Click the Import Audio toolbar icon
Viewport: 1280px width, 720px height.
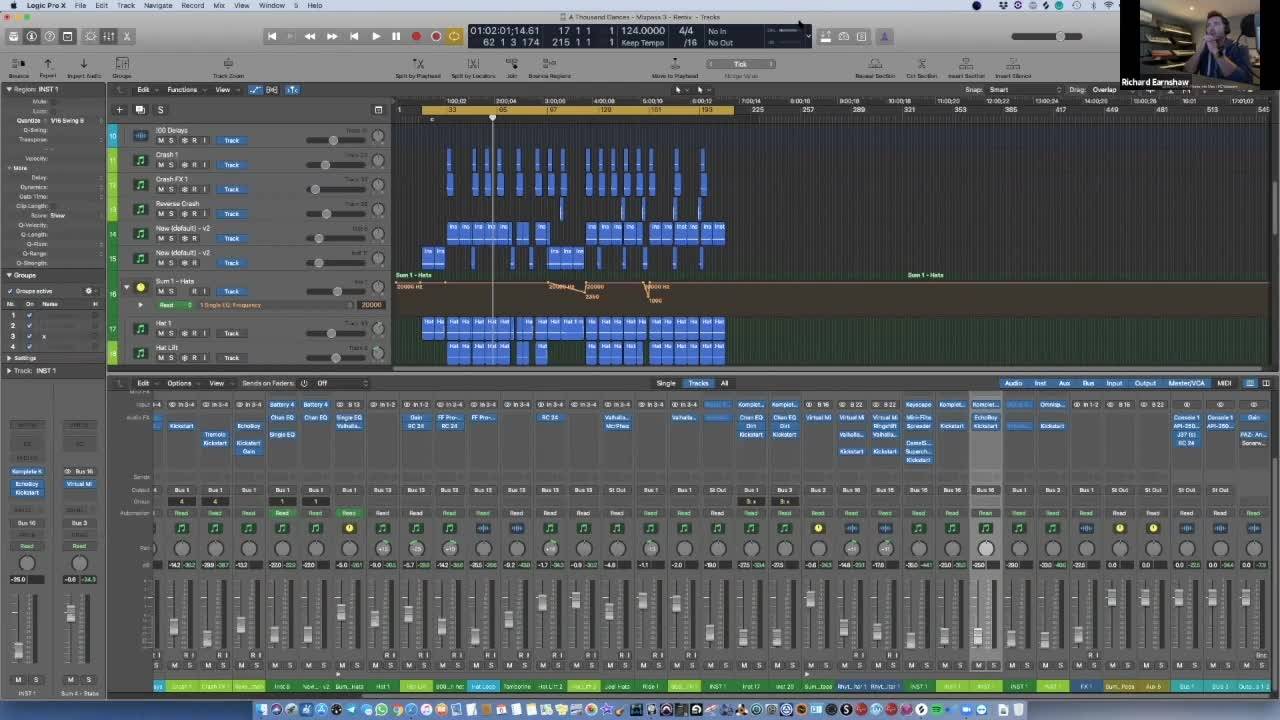pos(83,65)
